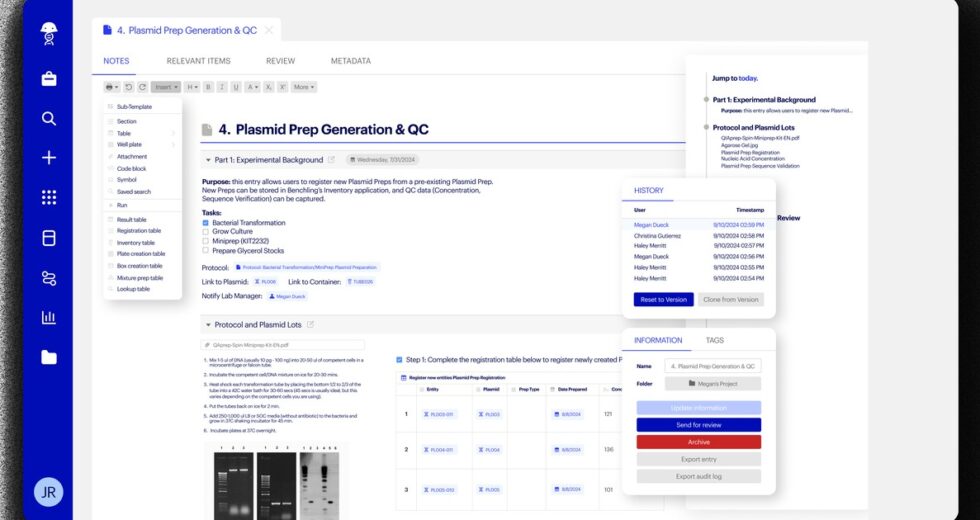Apply superscript formatting
The image size is (980, 520).
point(282,87)
